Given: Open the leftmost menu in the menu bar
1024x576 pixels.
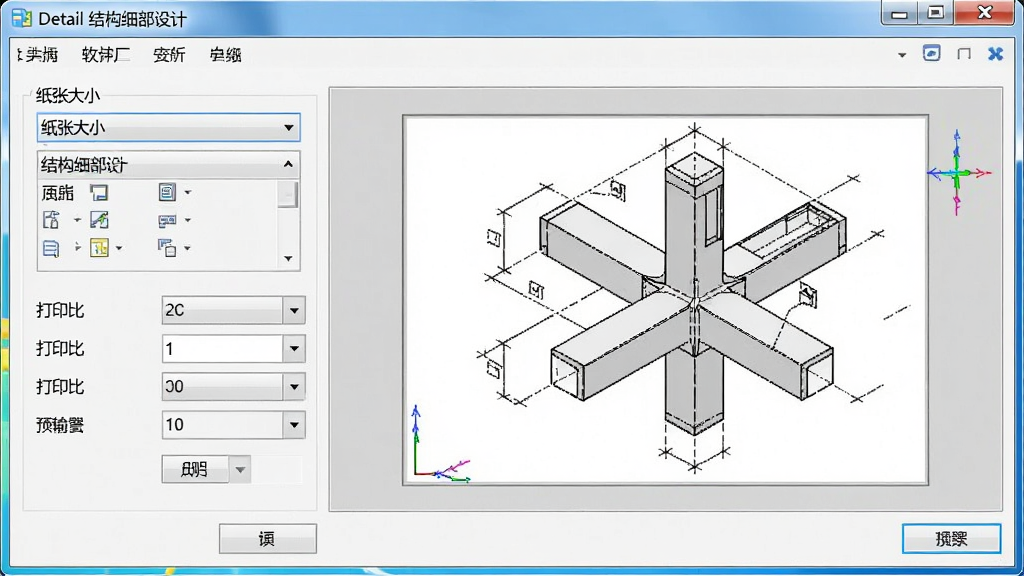Looking at the screenshot, I should 39,55.
